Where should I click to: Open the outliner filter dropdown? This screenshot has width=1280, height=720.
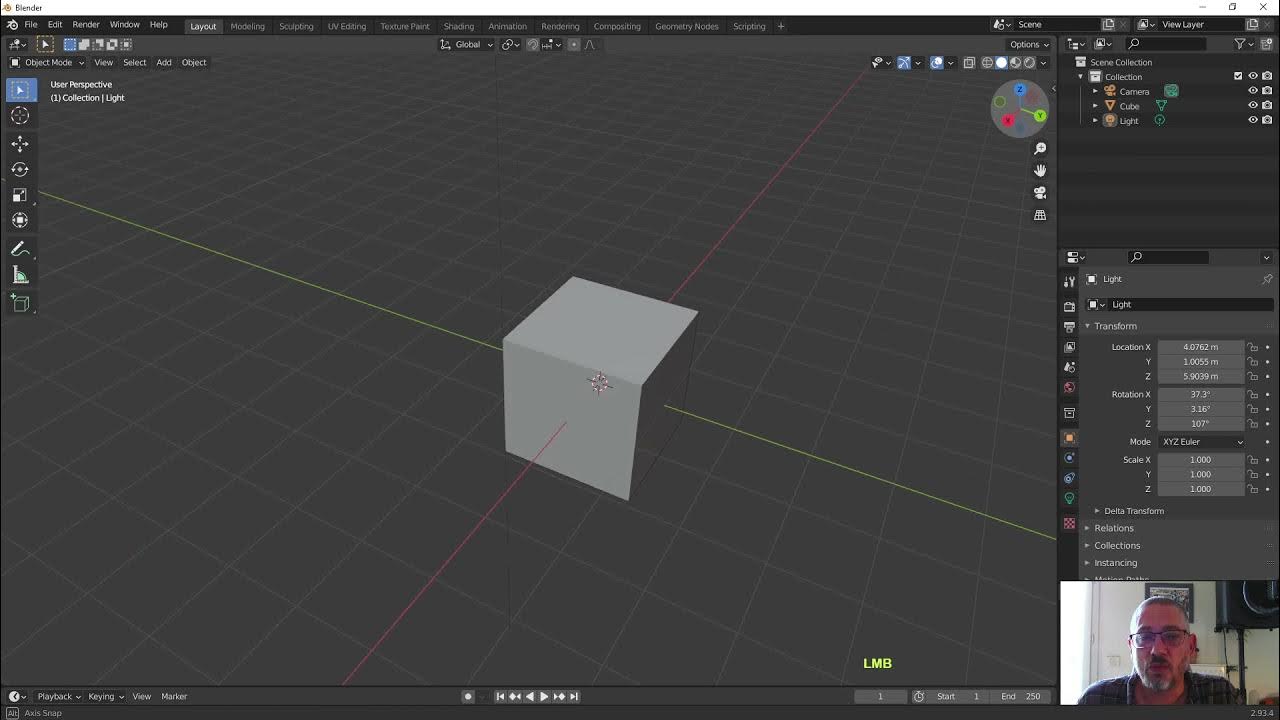coord(1244,44)
